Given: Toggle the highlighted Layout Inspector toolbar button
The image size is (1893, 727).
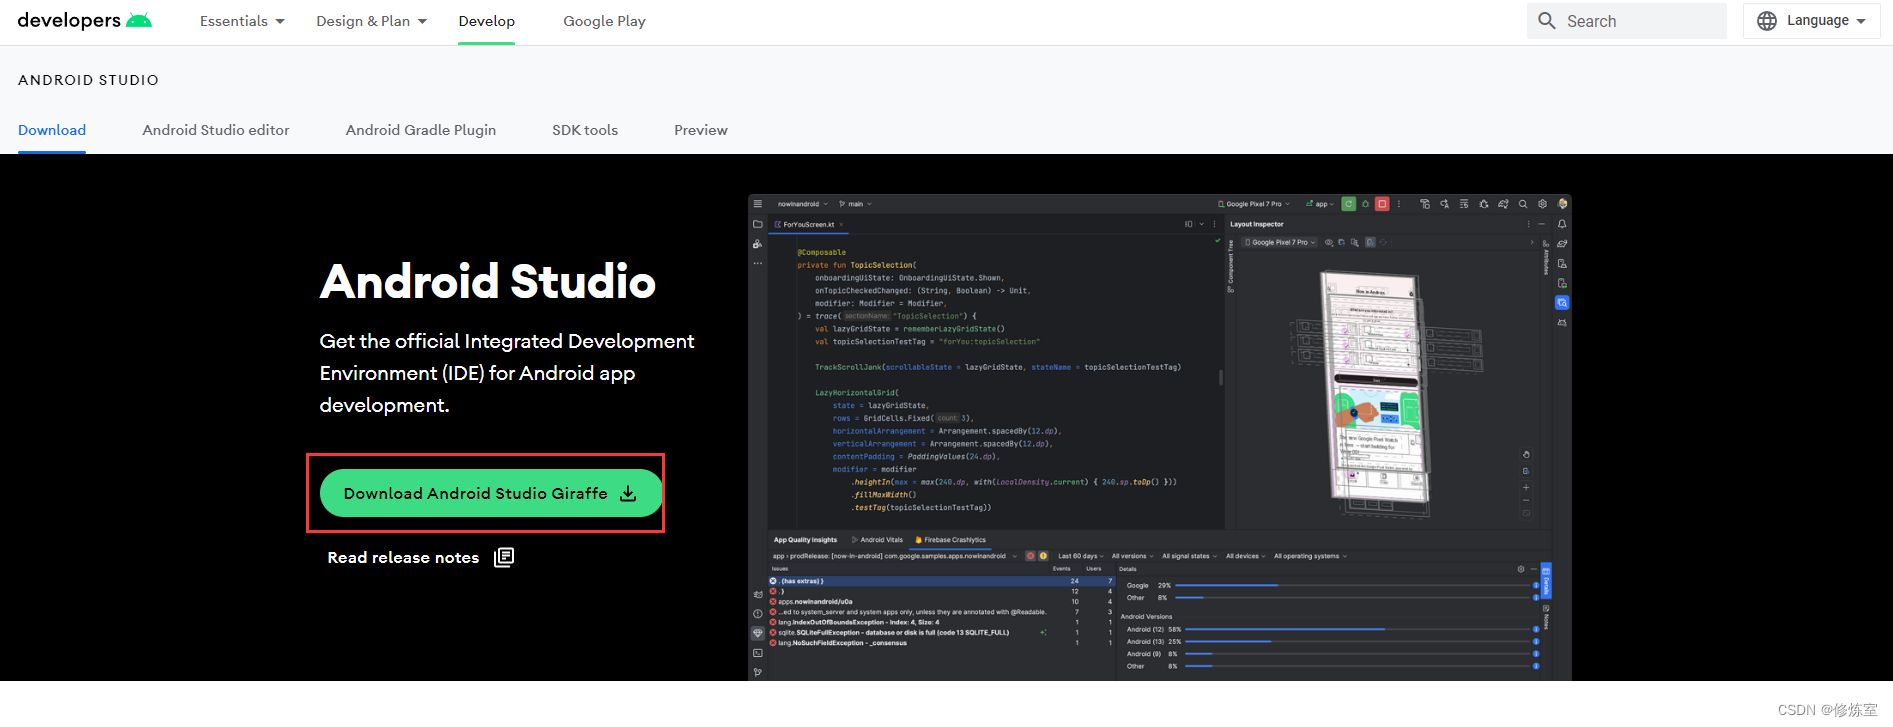Looking at the screenshot, I should [1370, 242].
